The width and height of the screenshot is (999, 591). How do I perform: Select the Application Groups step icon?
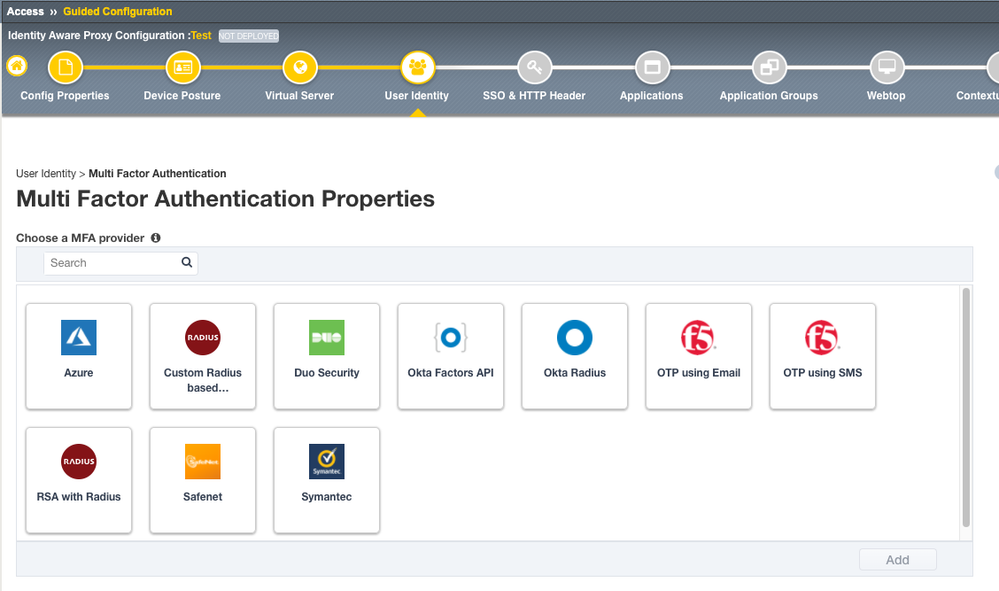pos(769,68)
